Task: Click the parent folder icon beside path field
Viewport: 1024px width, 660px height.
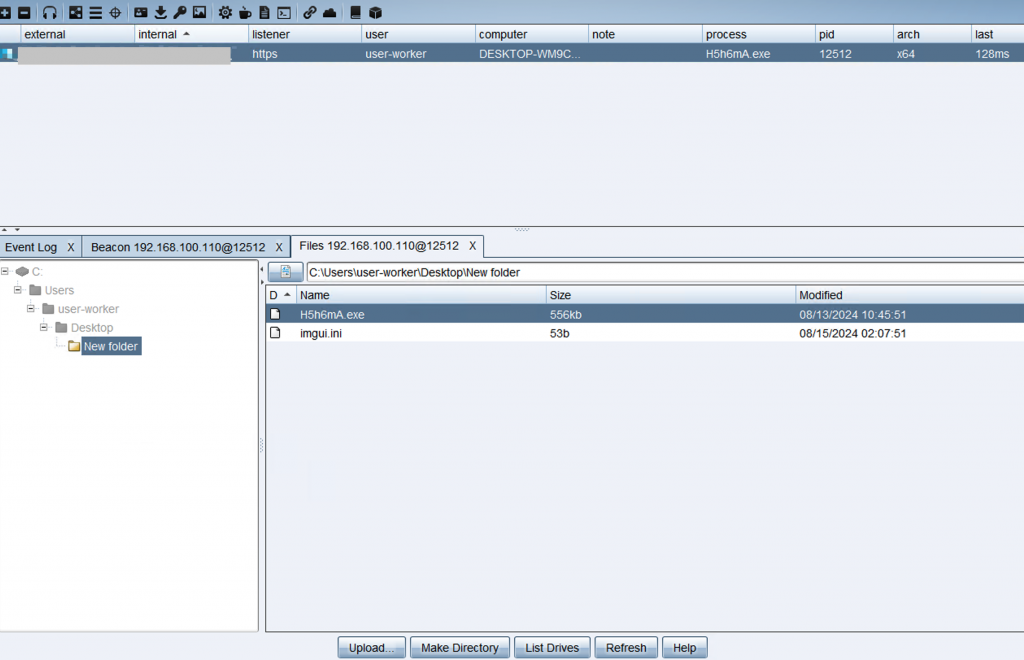Action: pos(285,272)
